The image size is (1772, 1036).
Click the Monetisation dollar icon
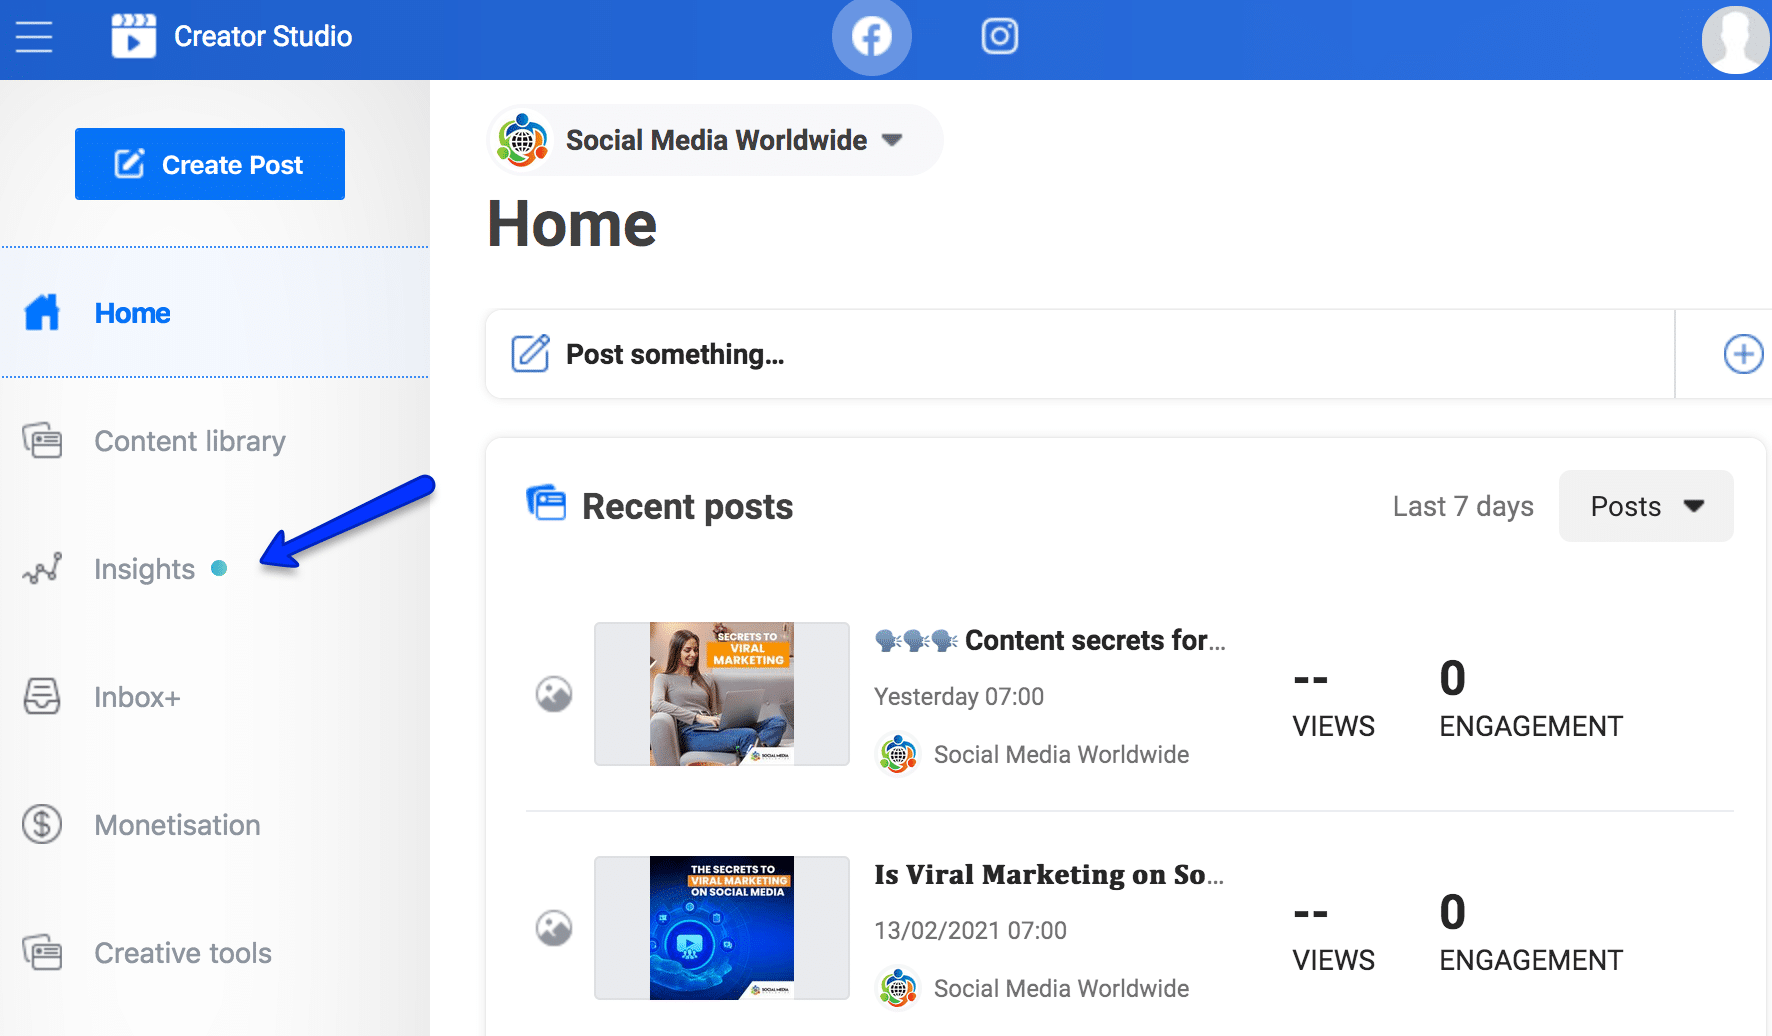pos(42,825)
